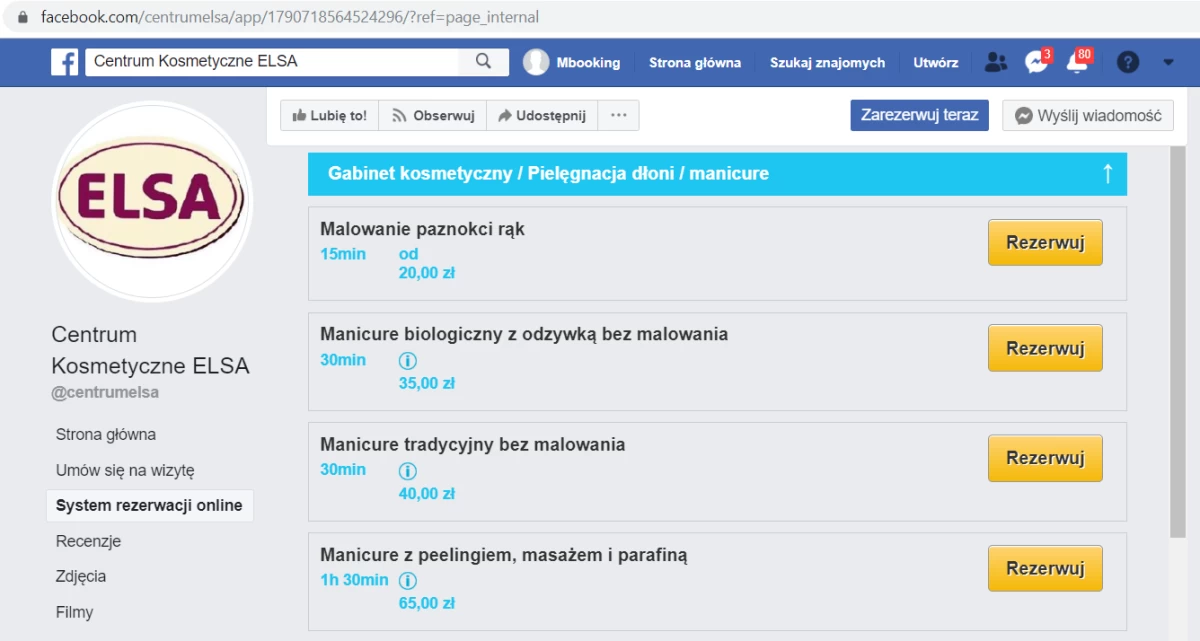Open the friend requests icon
Image resolution: width=1200 pixels, height=641 pixels.
[x=995, y=62]
